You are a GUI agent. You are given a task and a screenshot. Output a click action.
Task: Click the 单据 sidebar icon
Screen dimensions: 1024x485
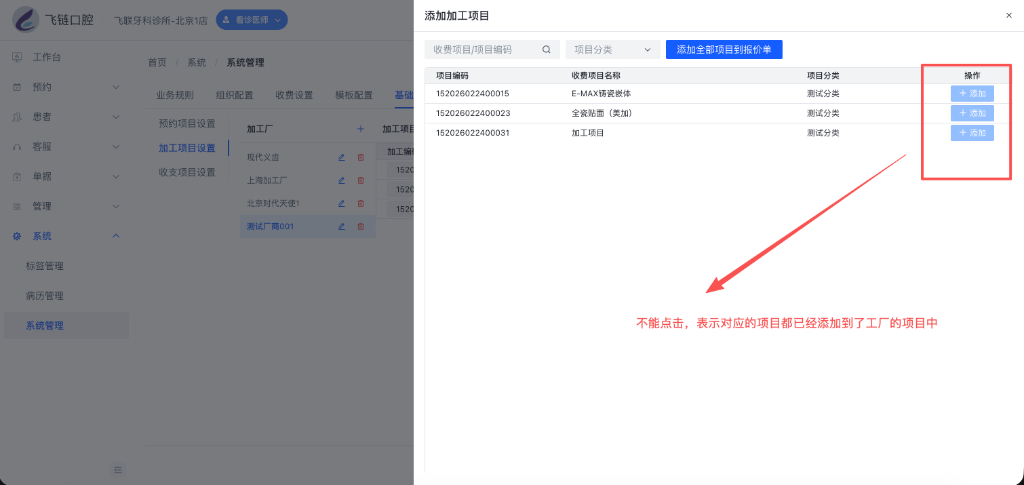coord(17,176)
